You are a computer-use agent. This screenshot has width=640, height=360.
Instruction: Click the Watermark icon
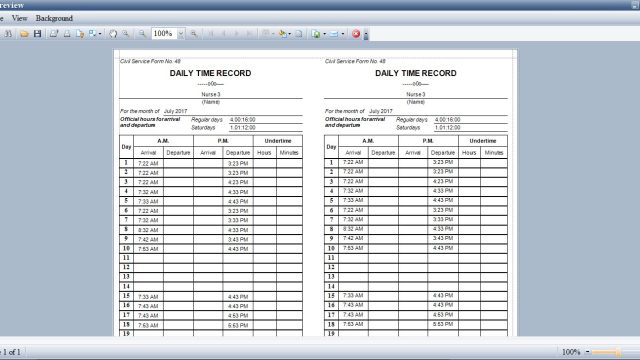click(x=299, y=34)
